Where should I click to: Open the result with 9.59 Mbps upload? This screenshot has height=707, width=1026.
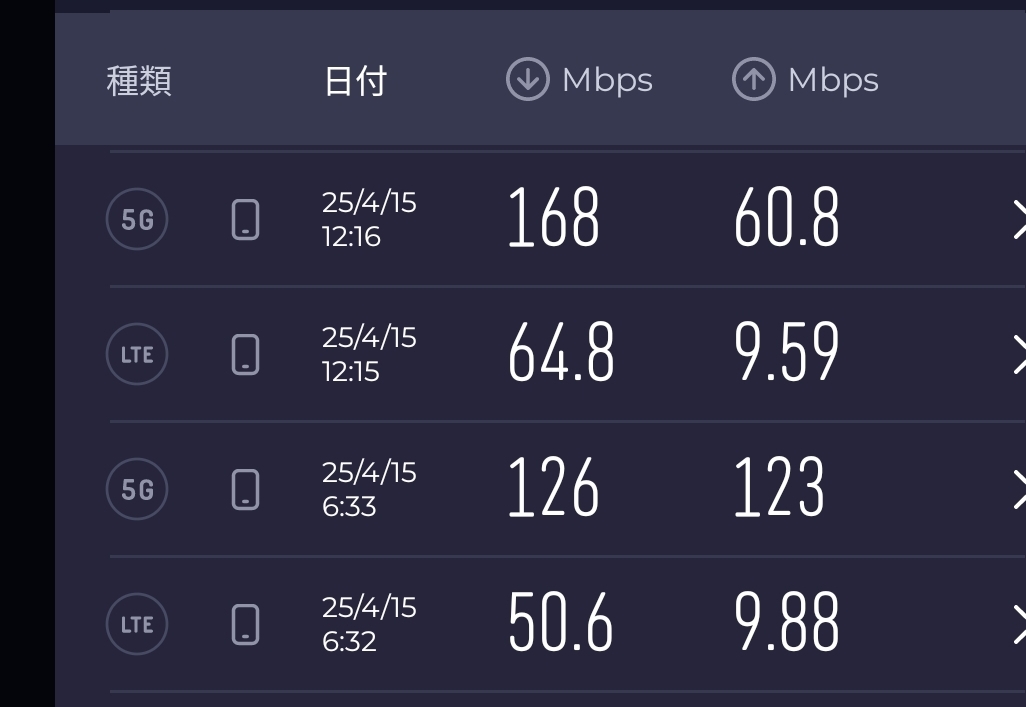click(786, 354)
